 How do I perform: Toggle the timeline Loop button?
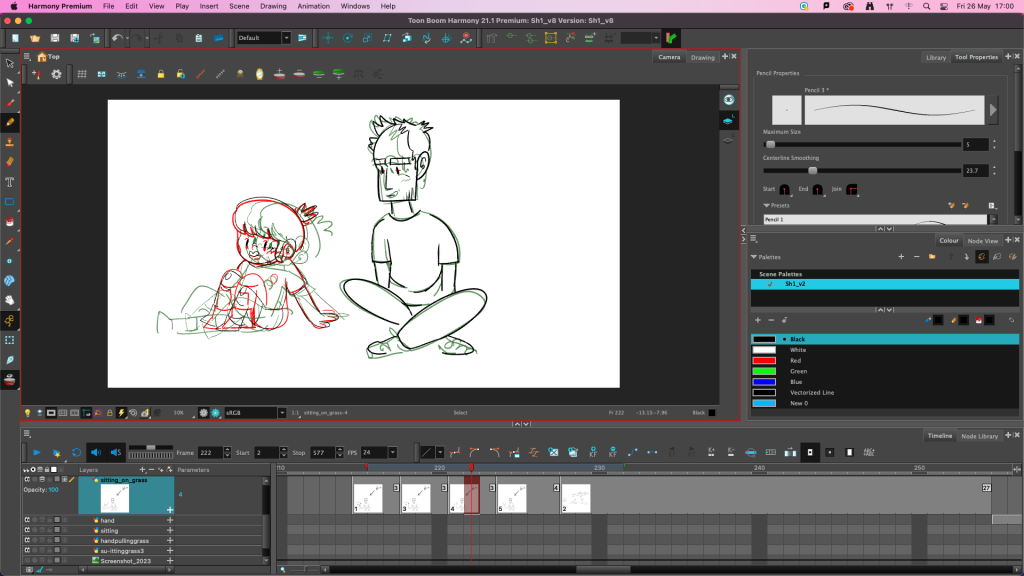point(76,453)
